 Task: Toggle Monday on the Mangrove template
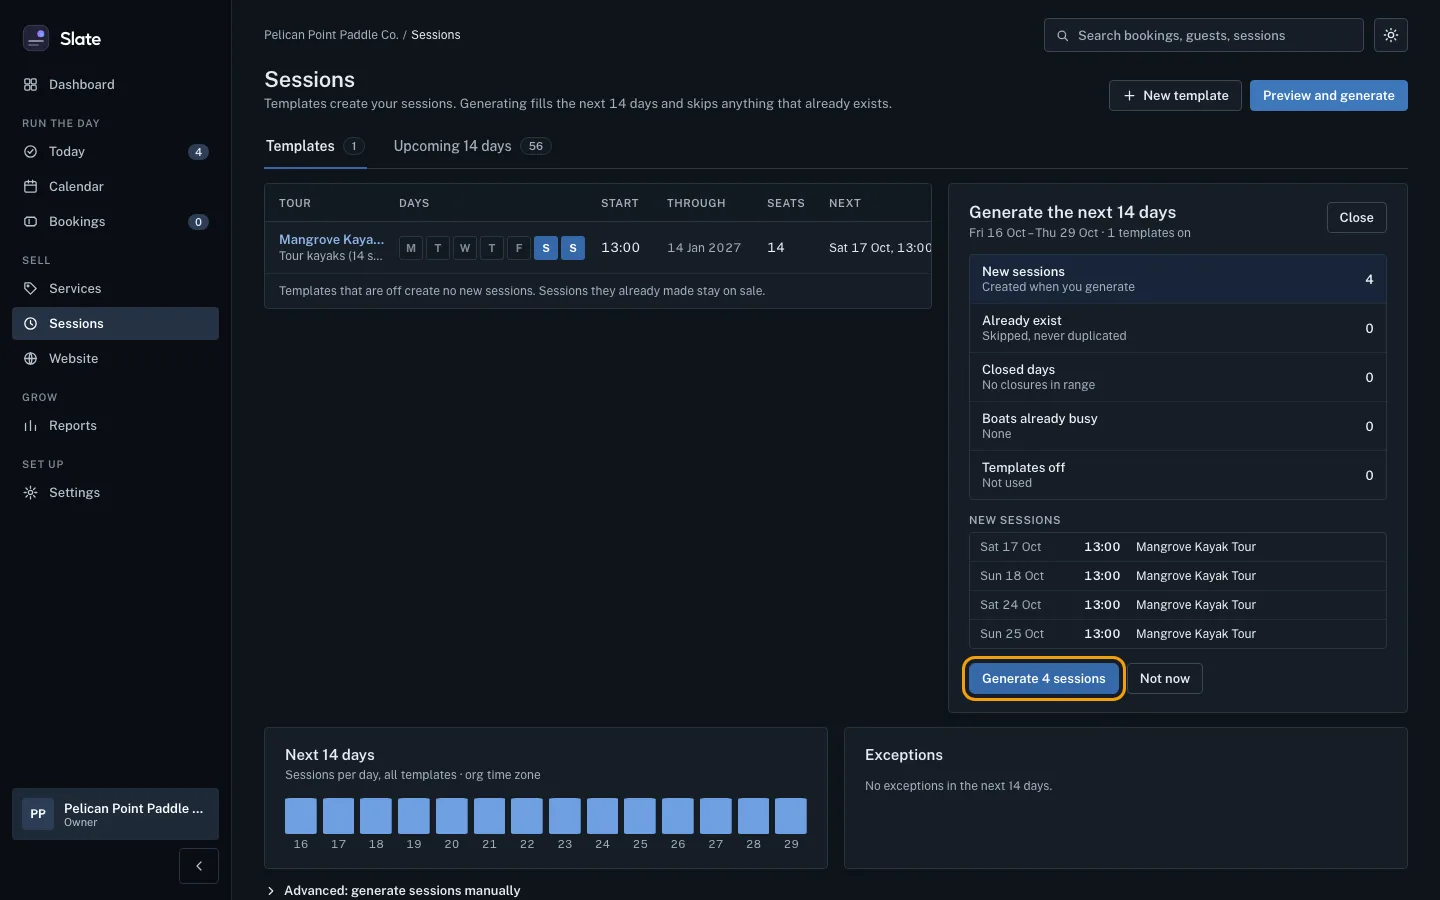411,248
